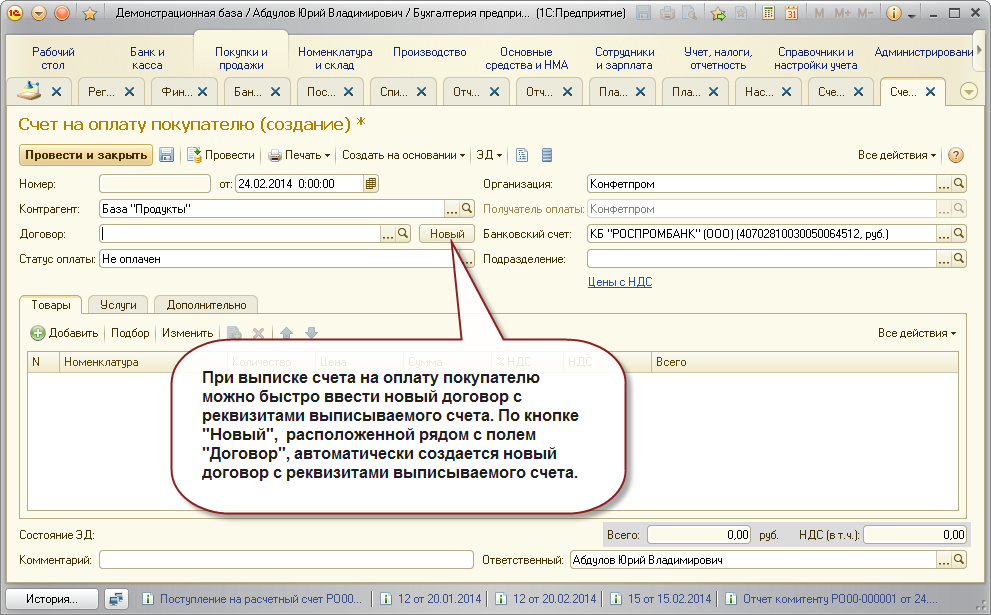Viewport: 991px width, 615px height.
Task: Click the Провести и закрыть button
Action: click(x=86, y=155)
